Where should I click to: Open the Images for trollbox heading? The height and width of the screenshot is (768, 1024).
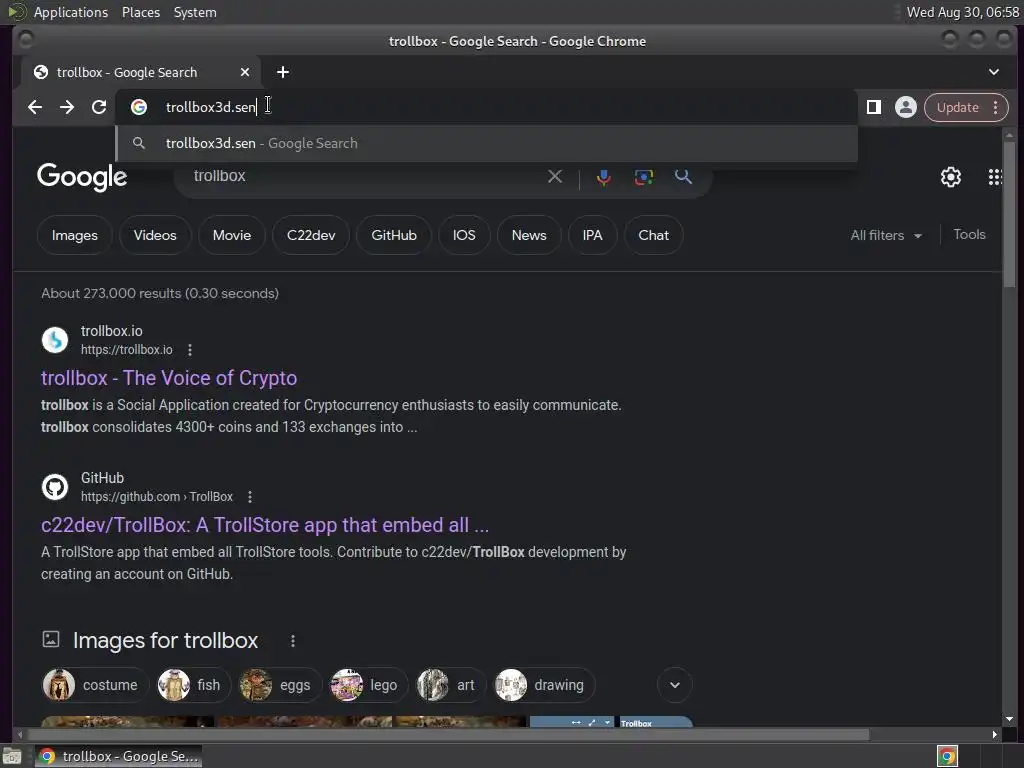coord(165,641)
